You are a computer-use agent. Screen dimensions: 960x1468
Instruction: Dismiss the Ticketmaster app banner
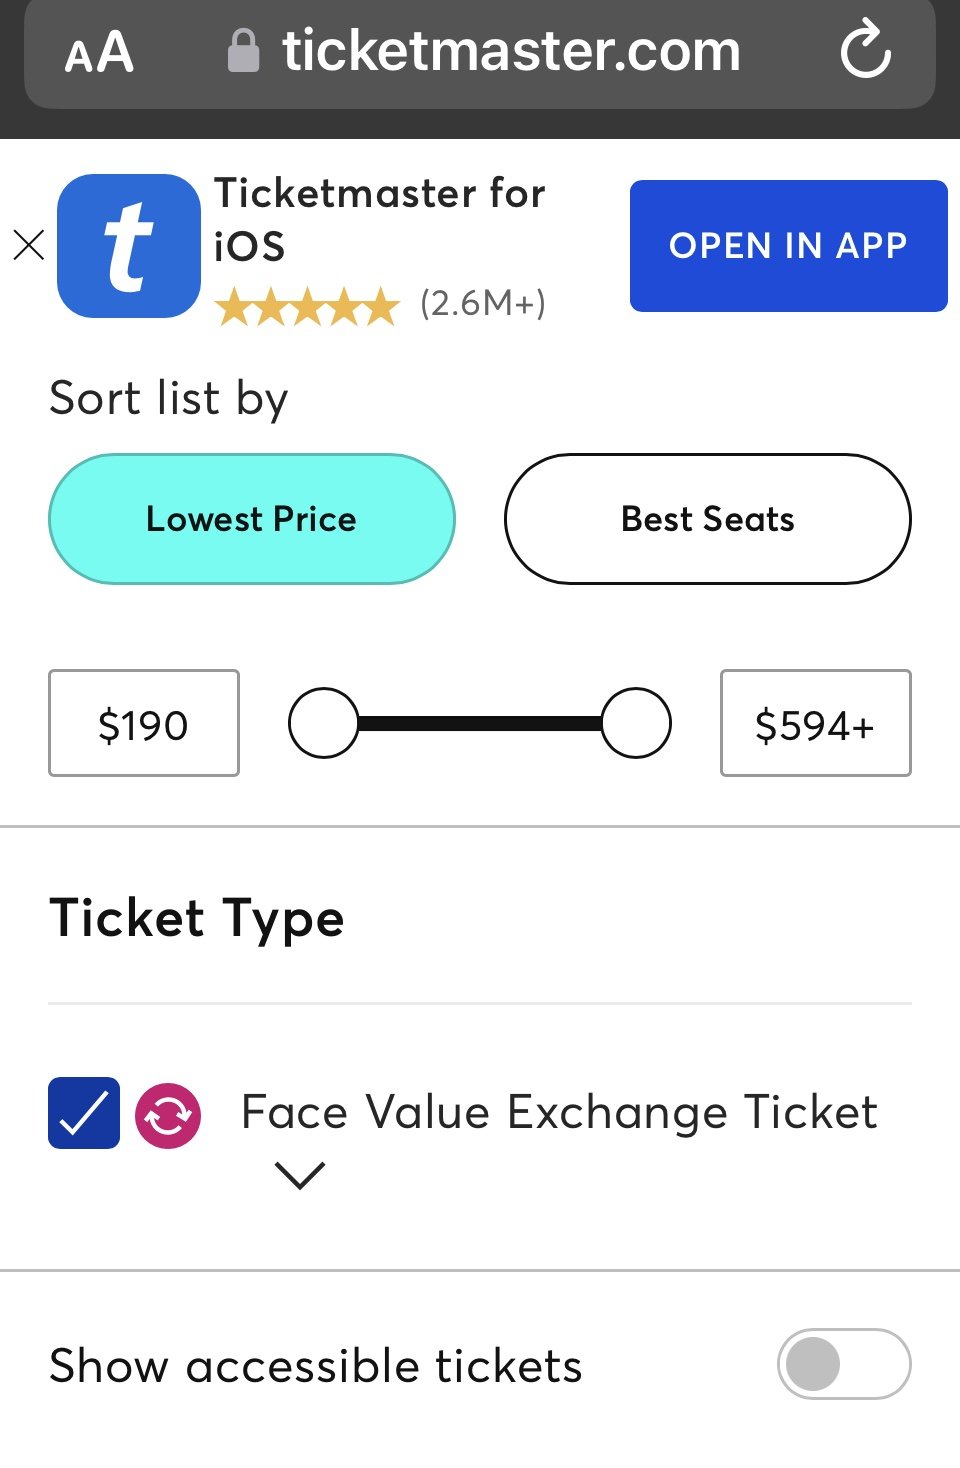pyautogui.click(x=29, y=245)
